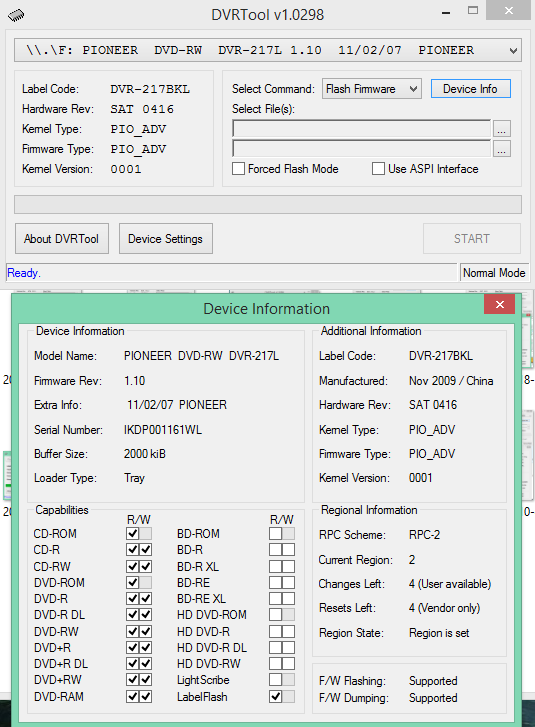Screen dimensions: 535x727
Task: Expand the Select Command dropdown showing Flash Firmware
Action: pos(372,89)
